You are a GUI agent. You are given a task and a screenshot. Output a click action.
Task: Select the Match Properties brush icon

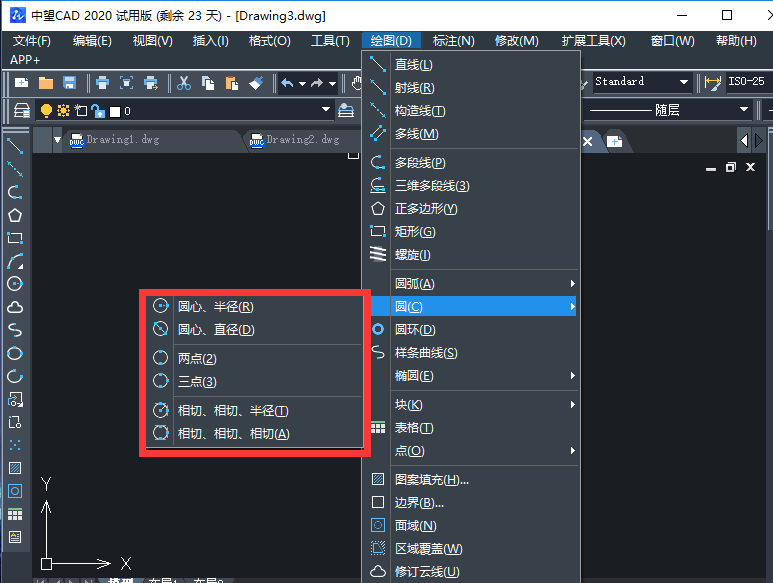tap(256, 82)
